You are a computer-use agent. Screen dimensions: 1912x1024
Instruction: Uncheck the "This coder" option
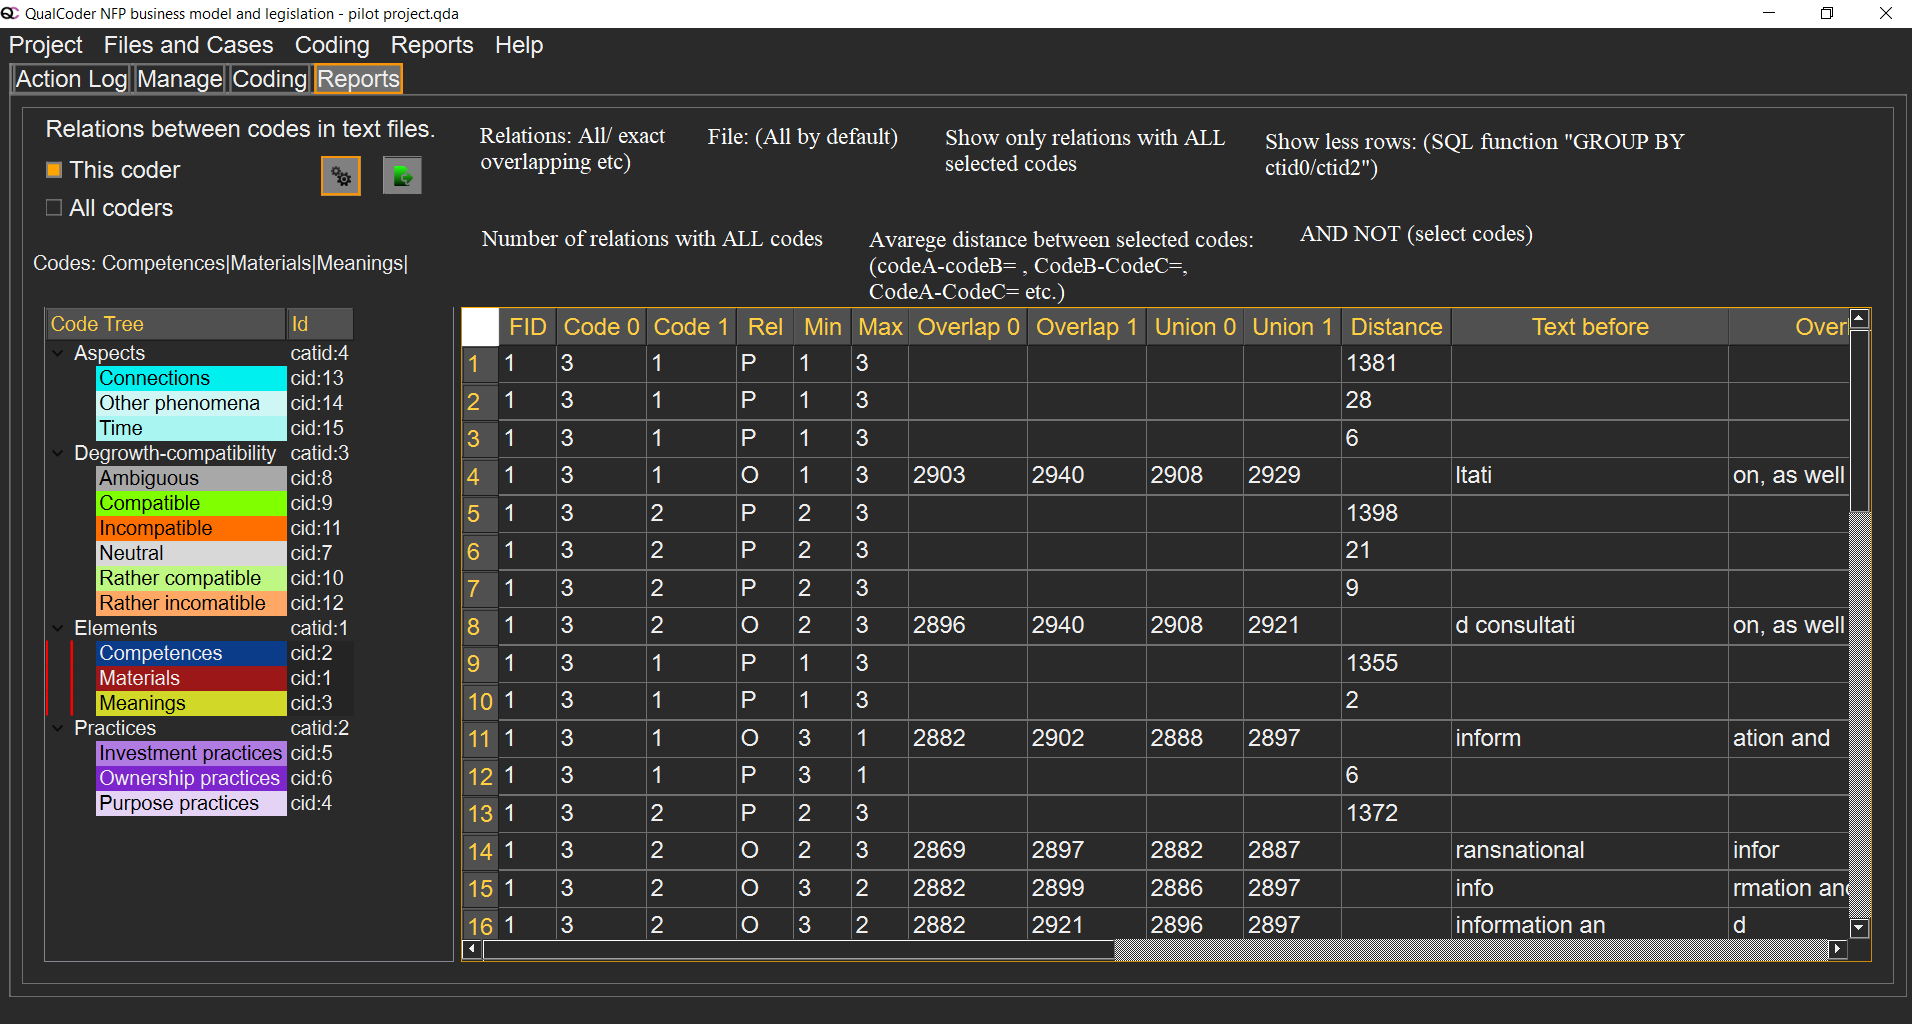[x=53, y=169]
